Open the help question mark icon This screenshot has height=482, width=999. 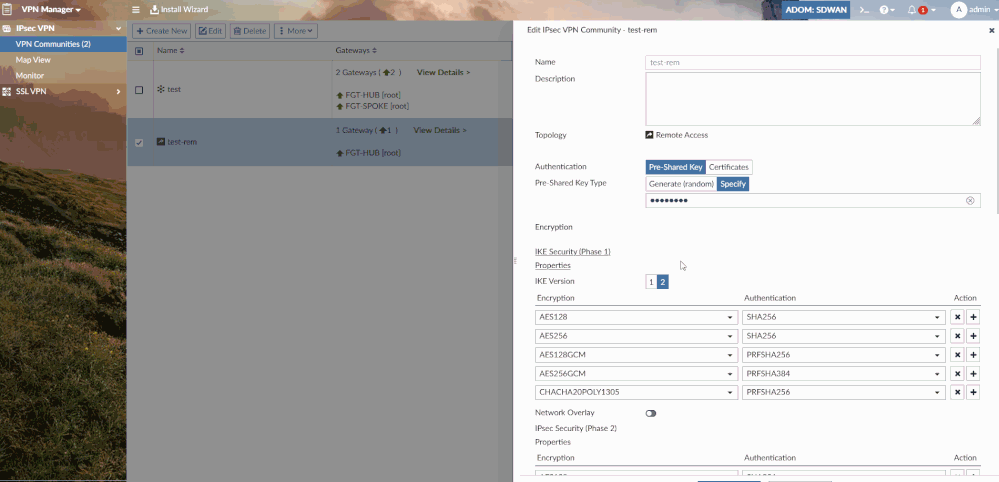coord(884,10)
